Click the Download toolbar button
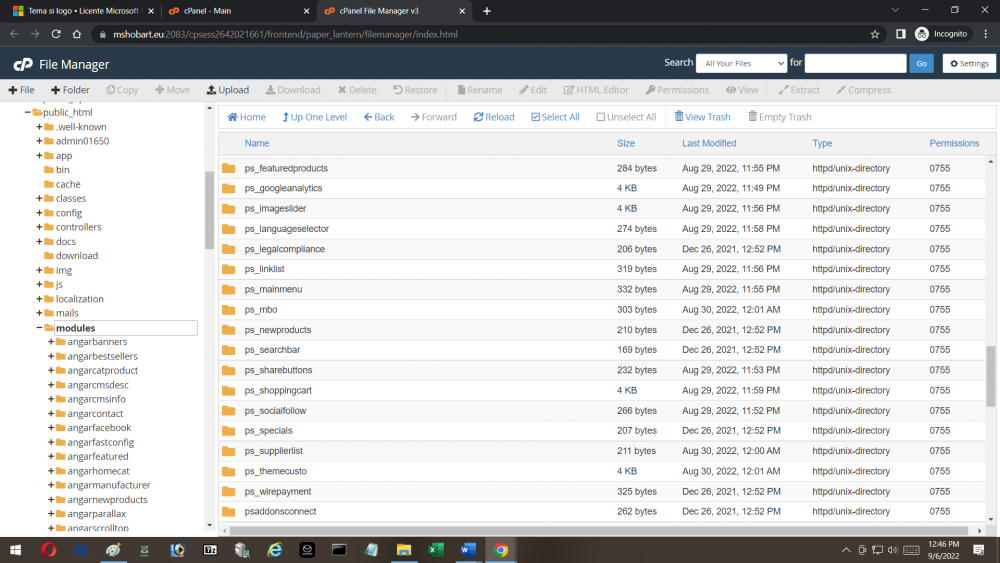The width and height of the screenshot is (1000, 563). pyautogui.click(x=293, y=90)
